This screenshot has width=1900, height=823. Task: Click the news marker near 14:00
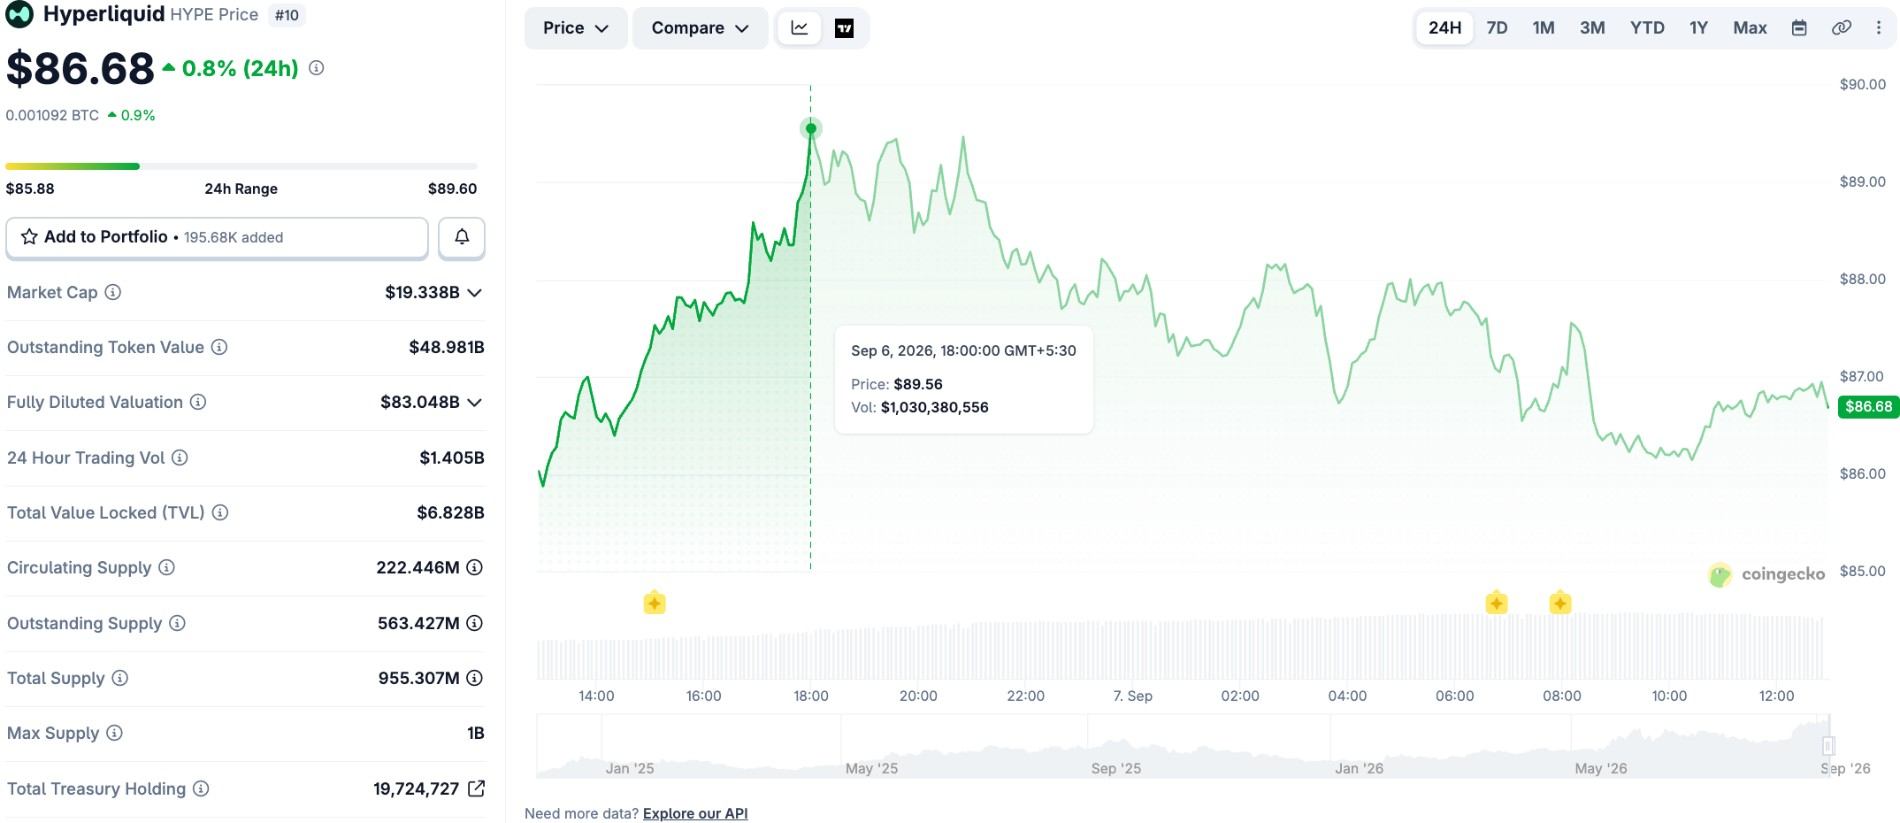(x=654, y=603)
